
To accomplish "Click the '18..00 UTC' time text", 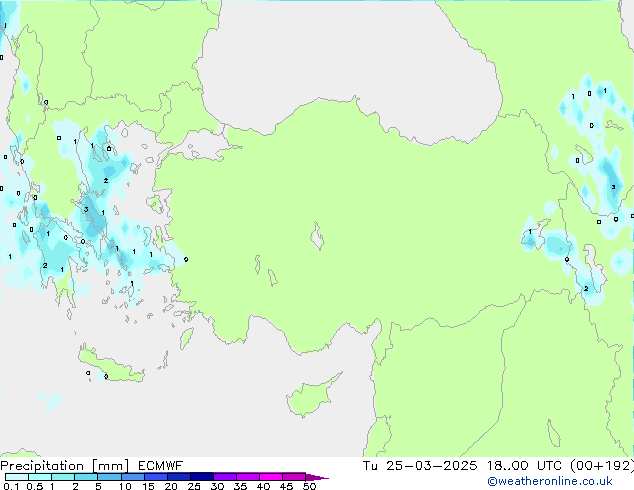I will (524, 466).
